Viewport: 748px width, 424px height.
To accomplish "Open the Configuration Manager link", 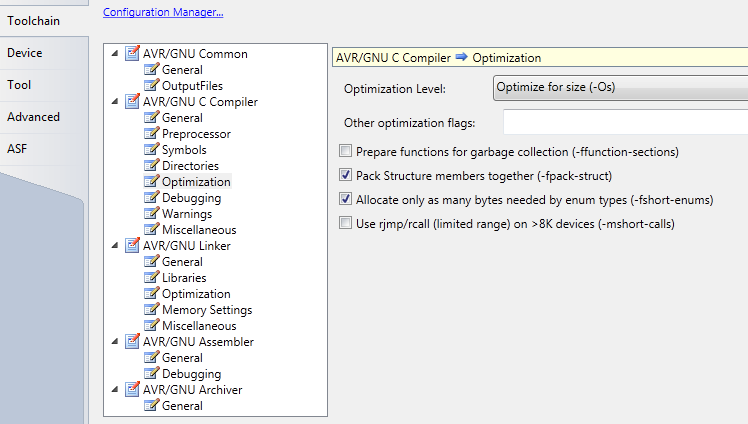I will (x=163, y=12).
